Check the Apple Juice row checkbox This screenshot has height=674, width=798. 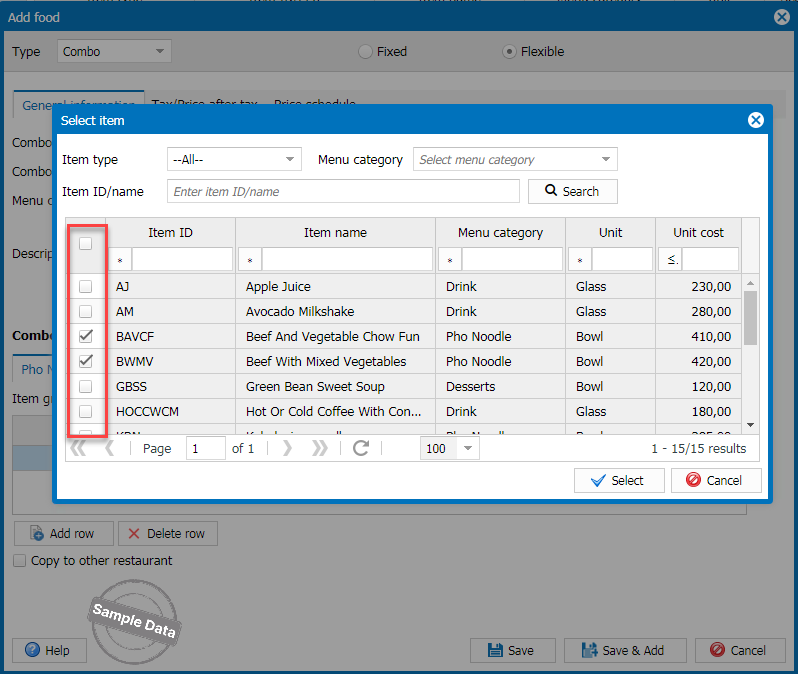(x=86, y=287)
